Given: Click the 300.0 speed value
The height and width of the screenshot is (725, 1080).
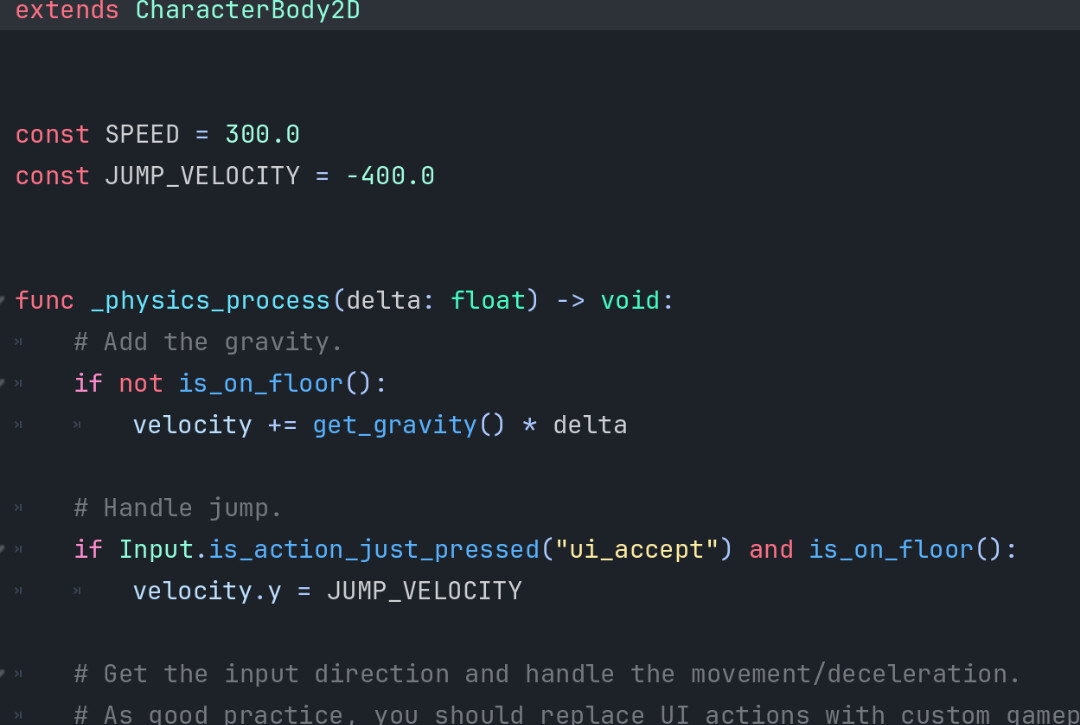Looking at the screenshot, I should coord(262,134).
